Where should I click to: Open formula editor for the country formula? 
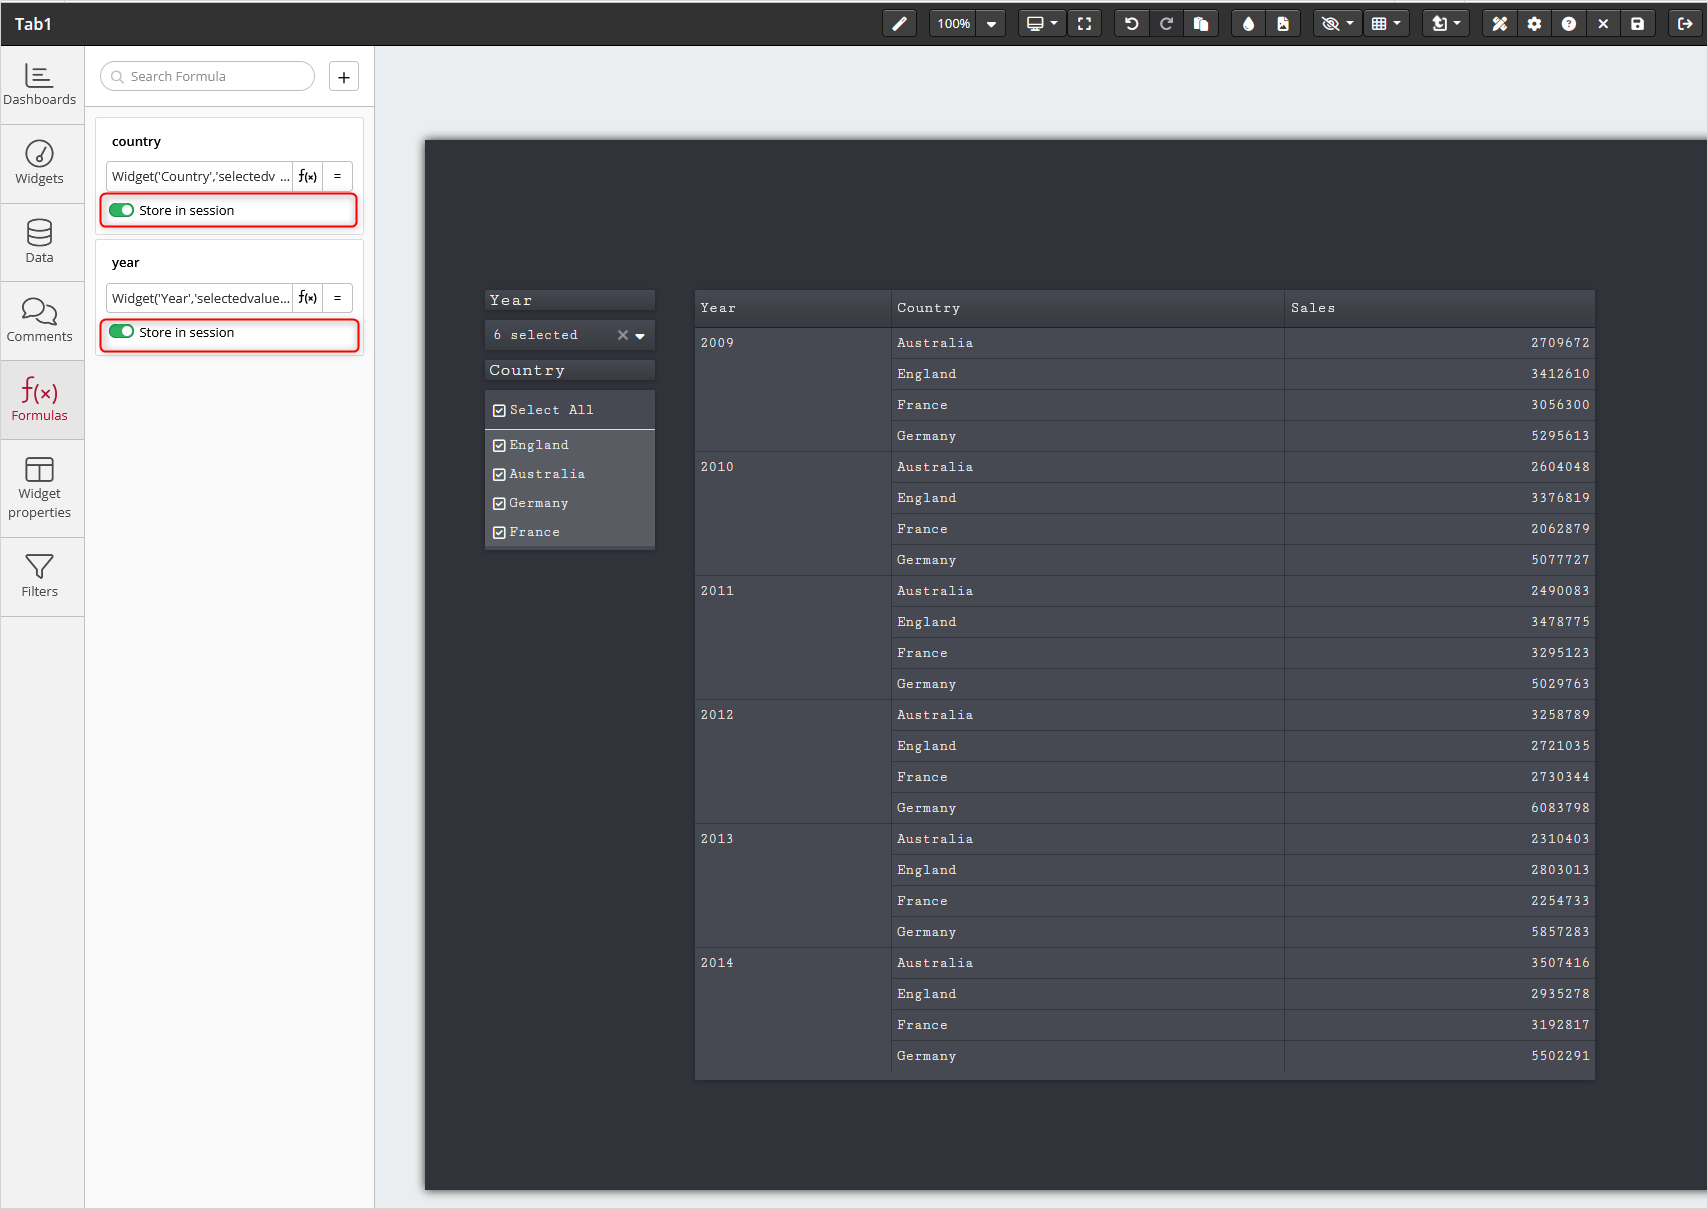pyautogui.click(x=308, y=177)
